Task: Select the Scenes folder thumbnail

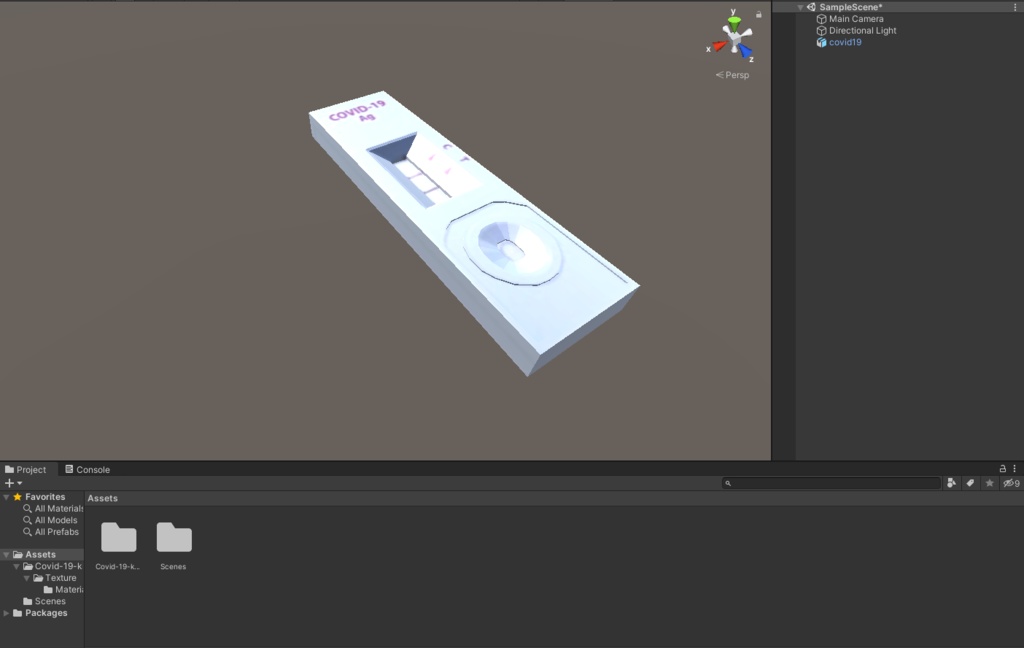Action: pyautogui.click(x=174, y=538)
